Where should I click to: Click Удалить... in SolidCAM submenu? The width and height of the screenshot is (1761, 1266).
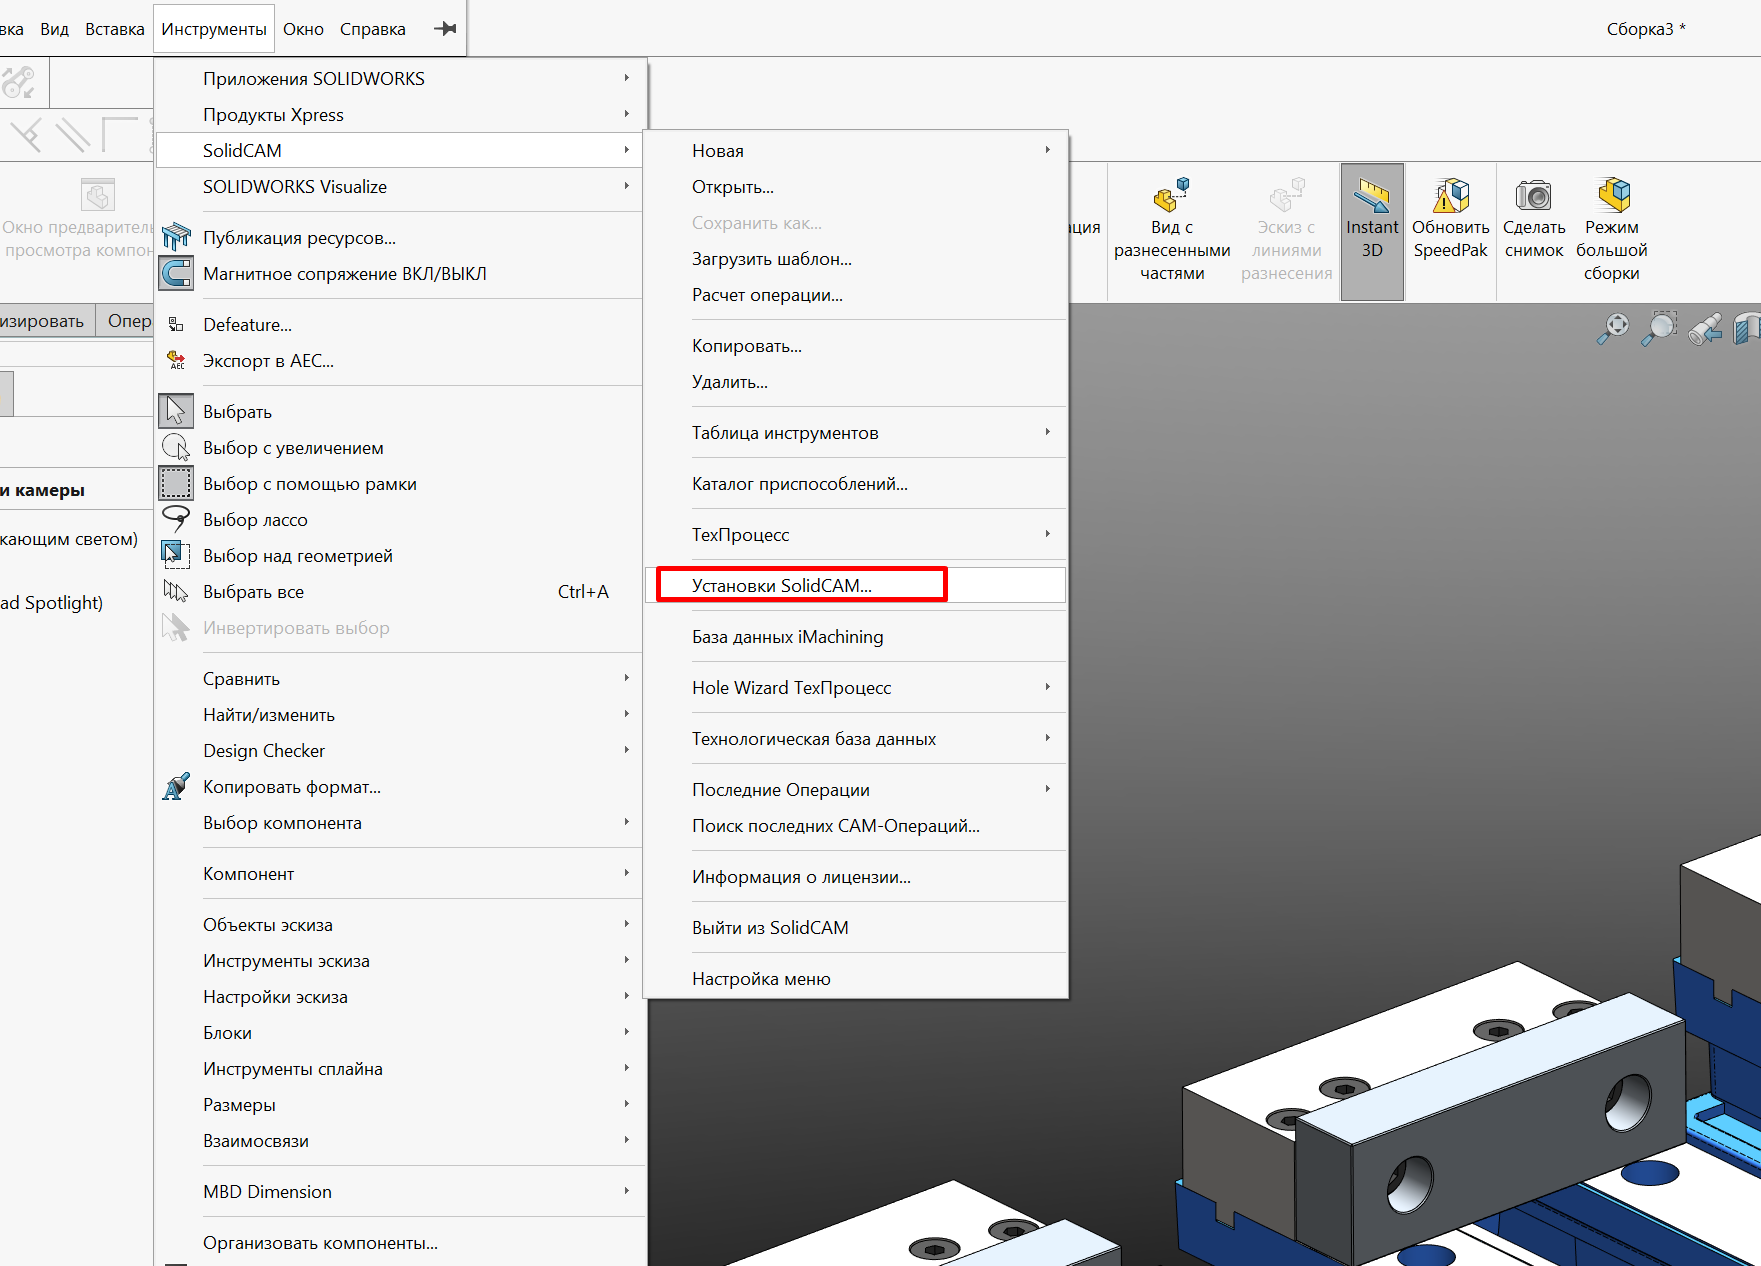click(856, 382)
